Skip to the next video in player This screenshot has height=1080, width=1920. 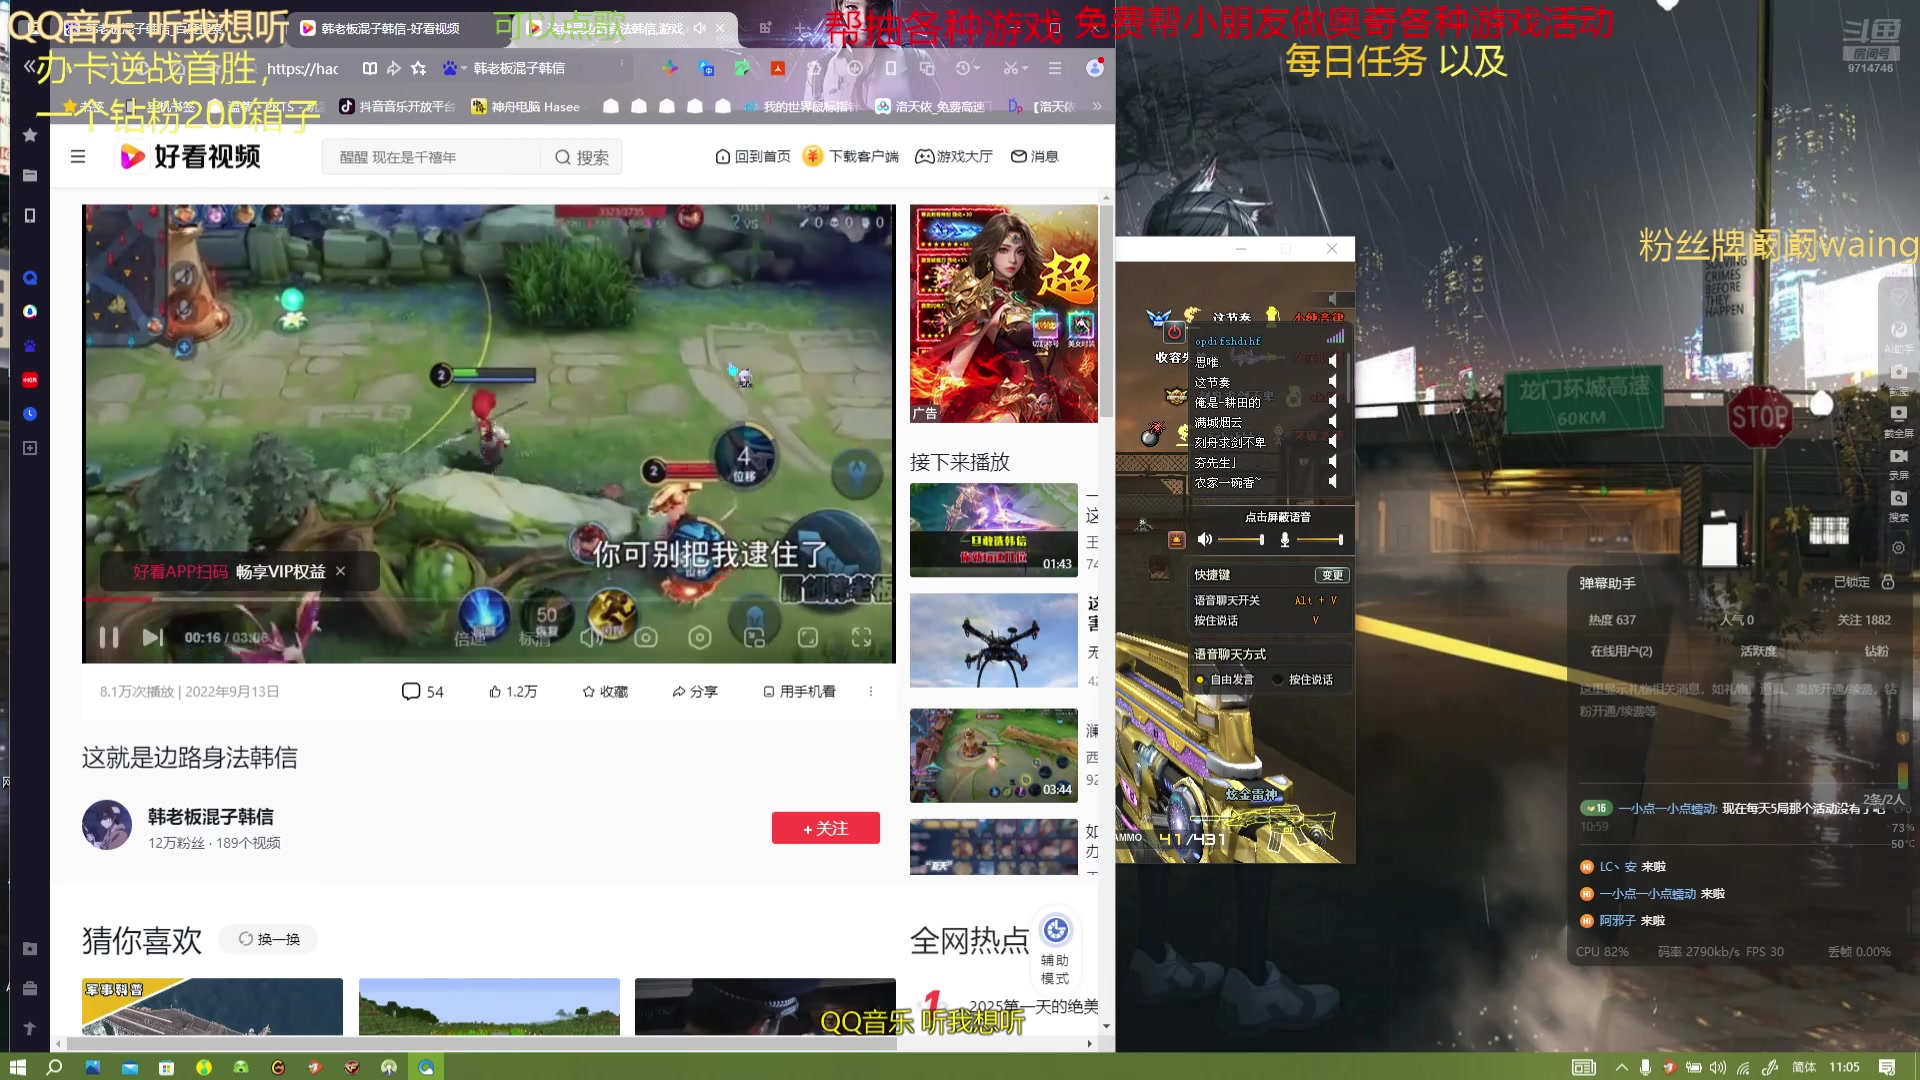(152, 637)
